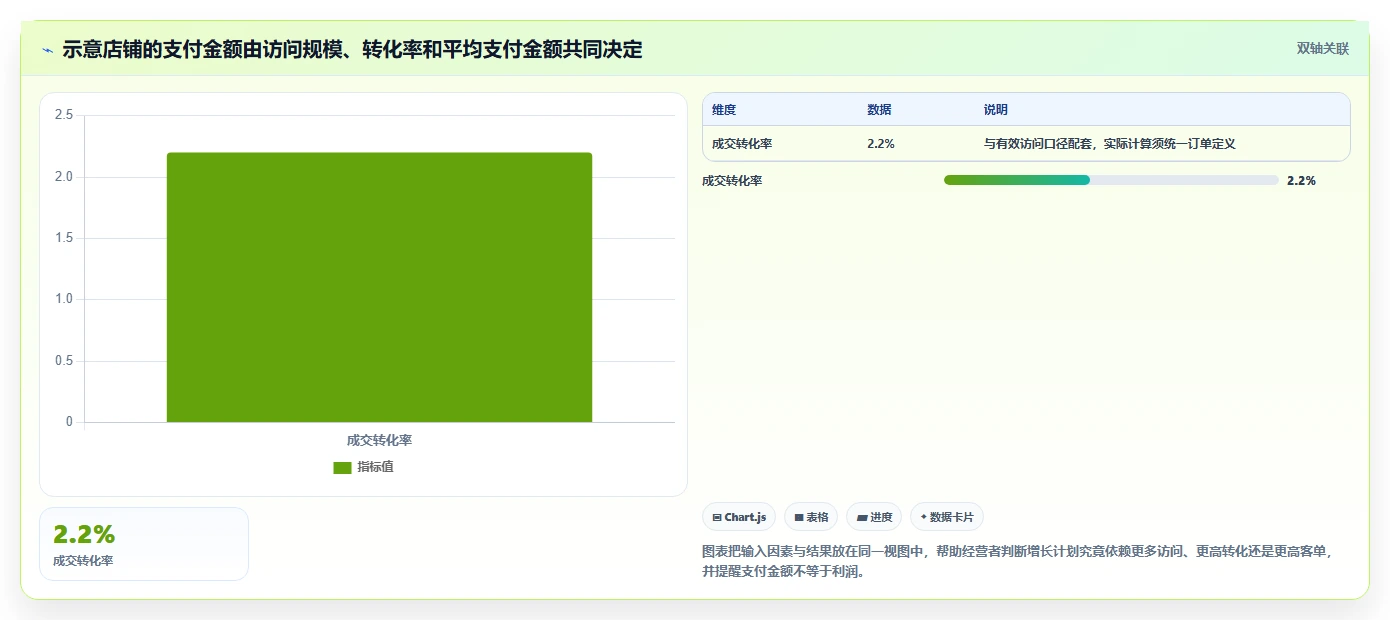Click the 说明 column header
The height and width of the screenshot is (620, 1390).
pos(996,110)
